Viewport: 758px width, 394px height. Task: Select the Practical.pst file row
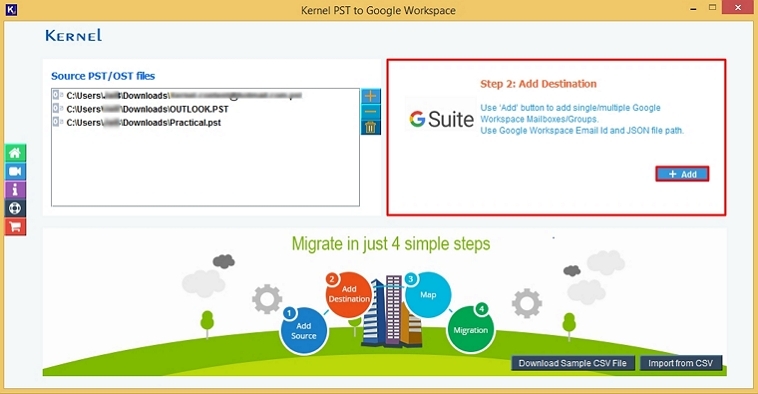(x=205, y=123)
